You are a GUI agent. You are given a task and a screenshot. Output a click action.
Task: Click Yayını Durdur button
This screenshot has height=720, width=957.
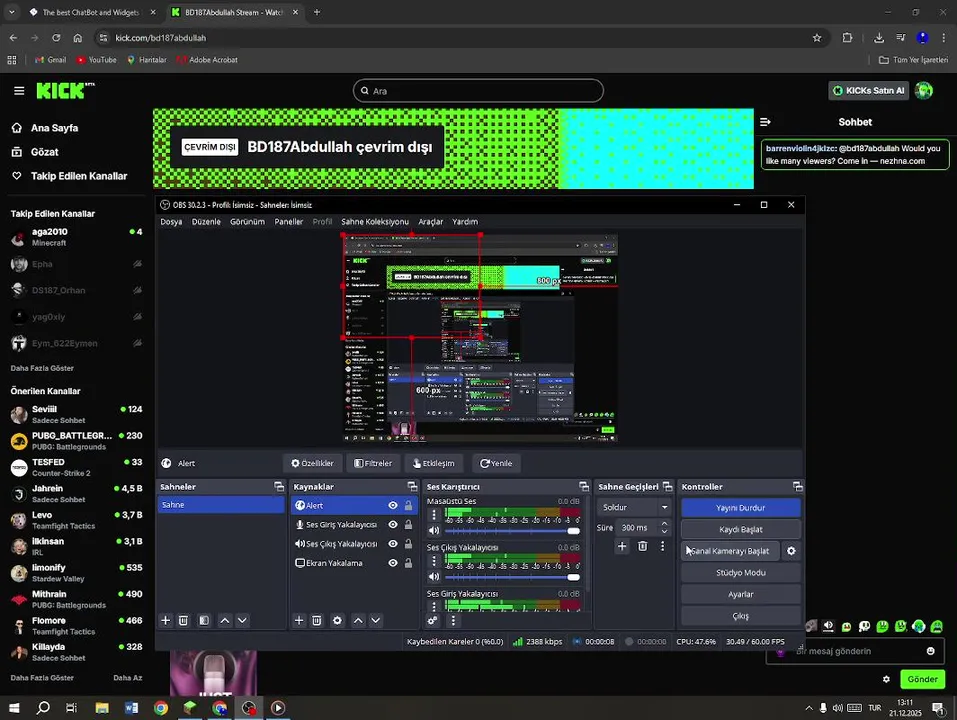[x=740, y=508]
